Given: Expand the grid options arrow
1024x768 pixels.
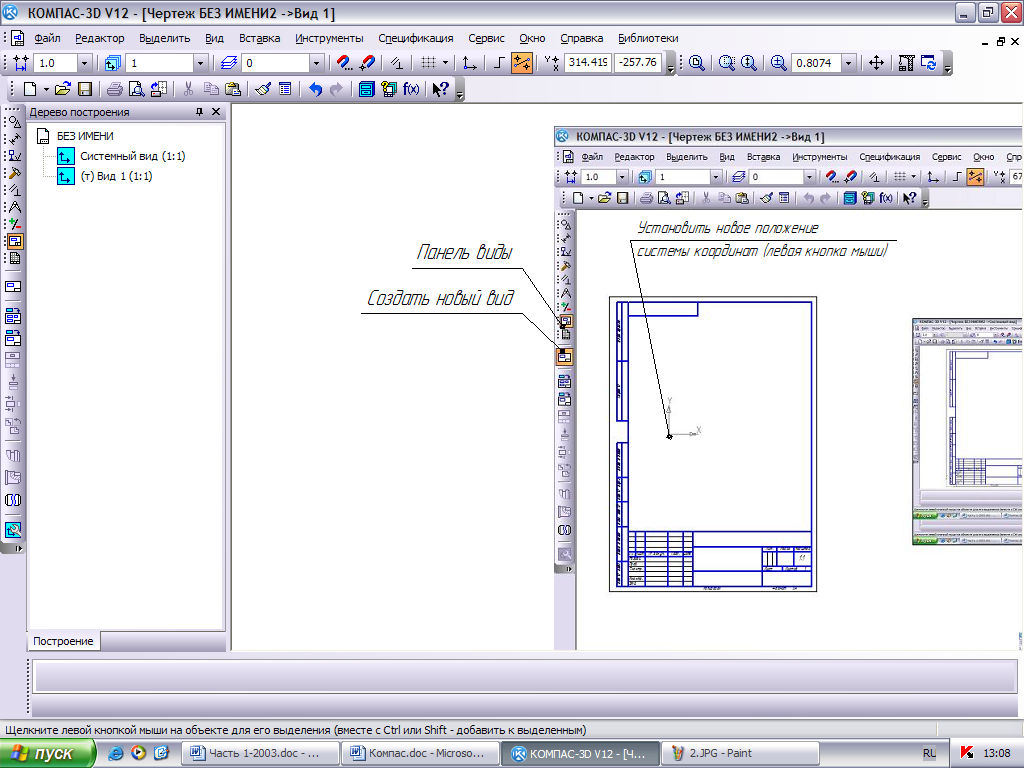Looking at the screenshot, I should click(445, 63).
